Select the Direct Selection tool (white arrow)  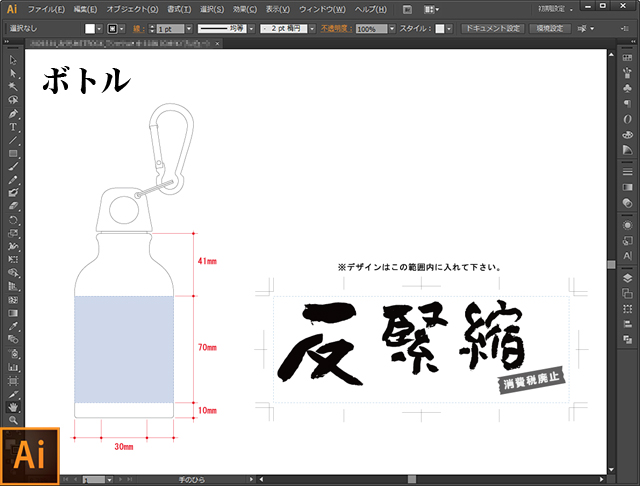[x=14, y=74]
